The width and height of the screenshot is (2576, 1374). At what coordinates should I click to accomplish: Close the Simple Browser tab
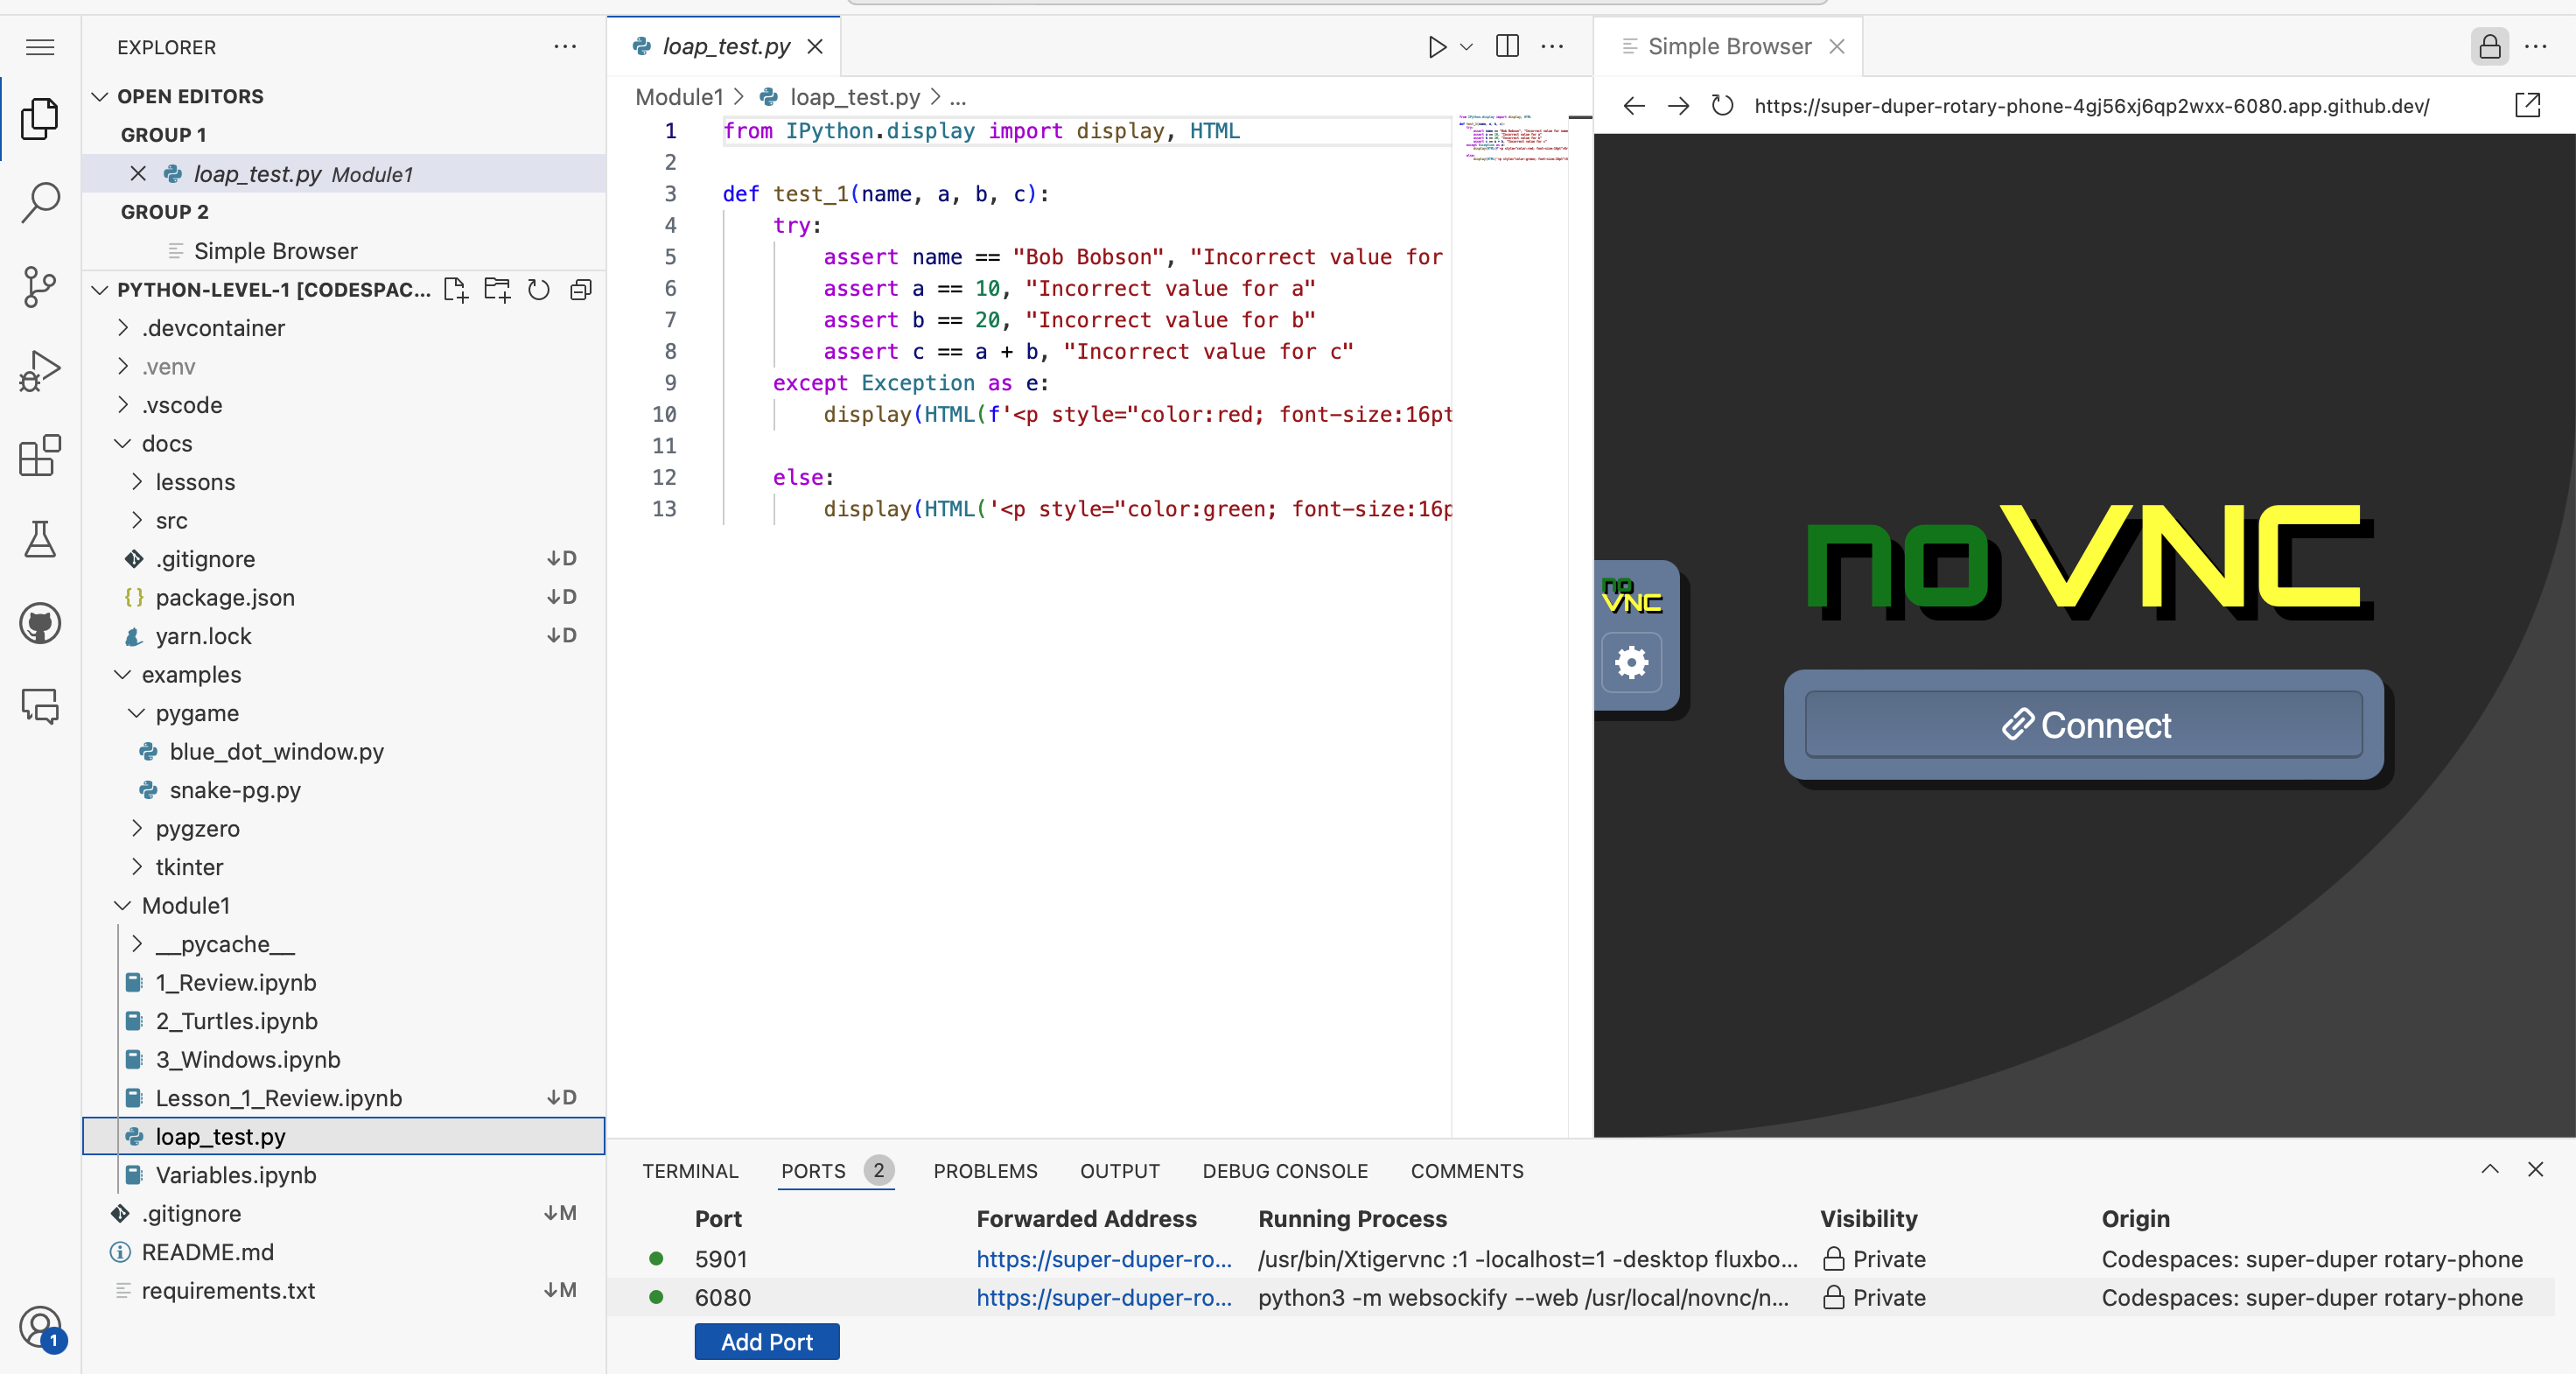(x=1837, y=47)
